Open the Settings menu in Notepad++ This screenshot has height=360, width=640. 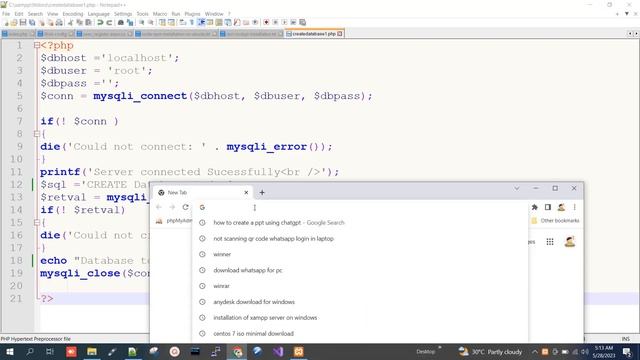(123, 14)
